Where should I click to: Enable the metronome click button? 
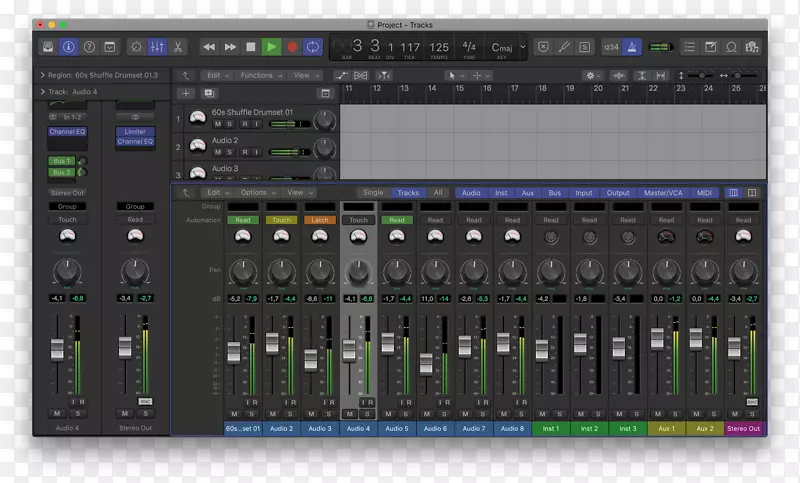tap(634, 46)
